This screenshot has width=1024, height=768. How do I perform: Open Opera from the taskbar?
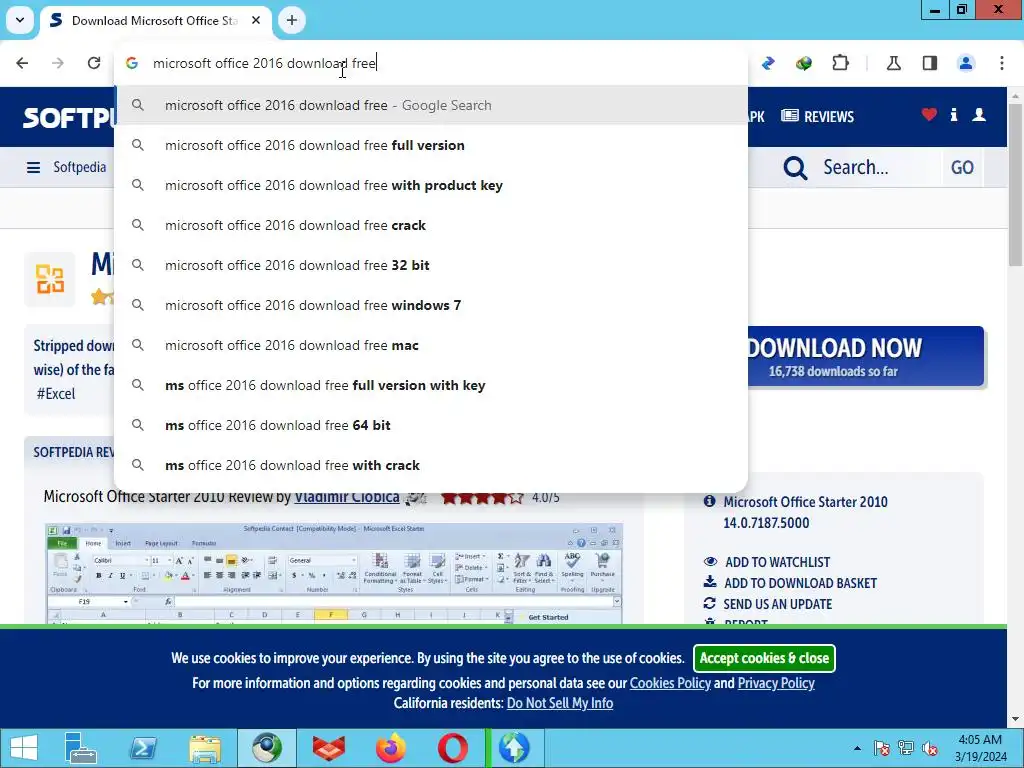pos(452,748)
